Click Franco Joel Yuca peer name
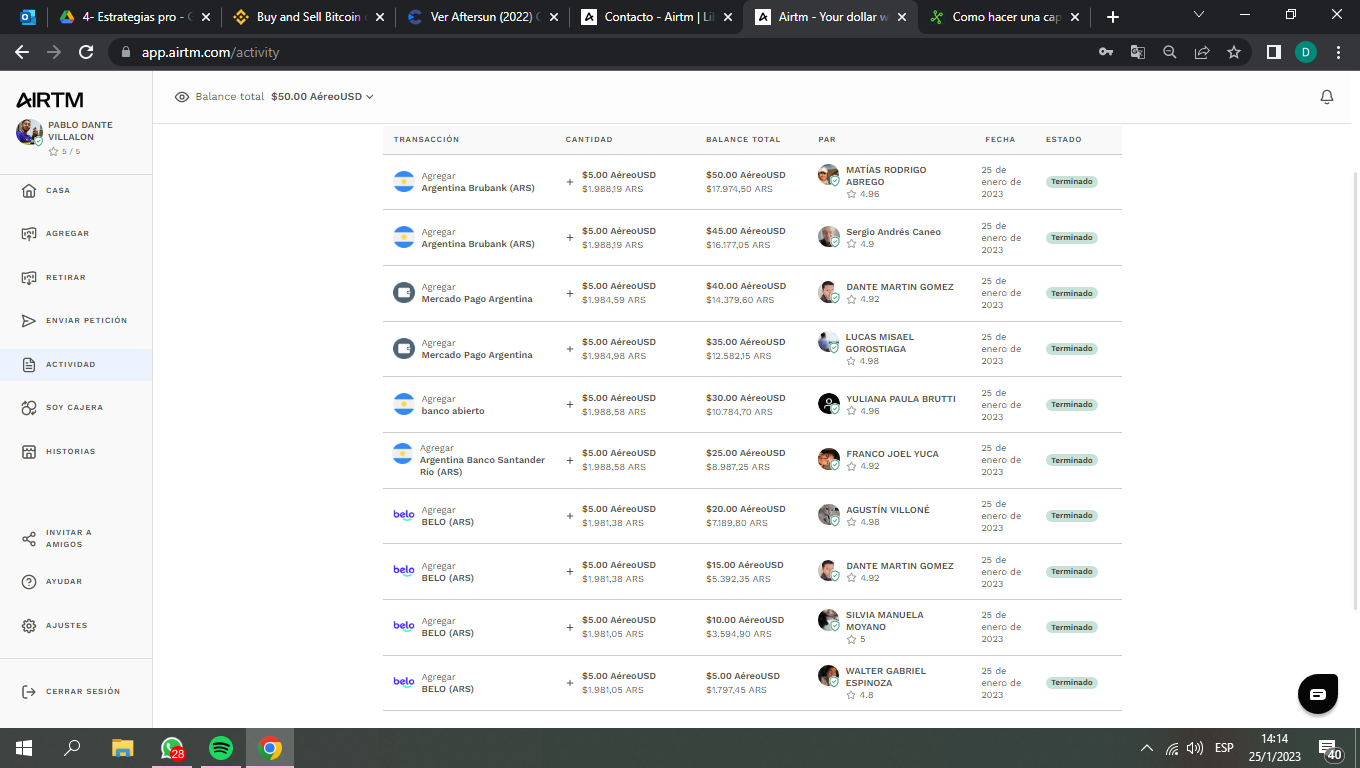1360x768 pixels. pos(892,454)
